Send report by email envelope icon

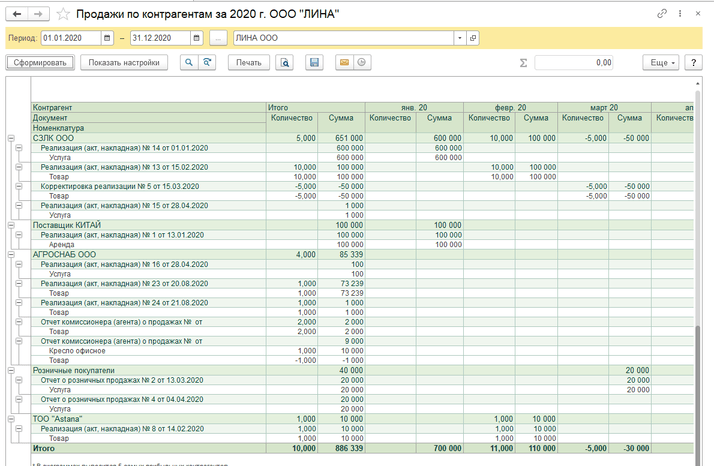(x=344, y=62)
